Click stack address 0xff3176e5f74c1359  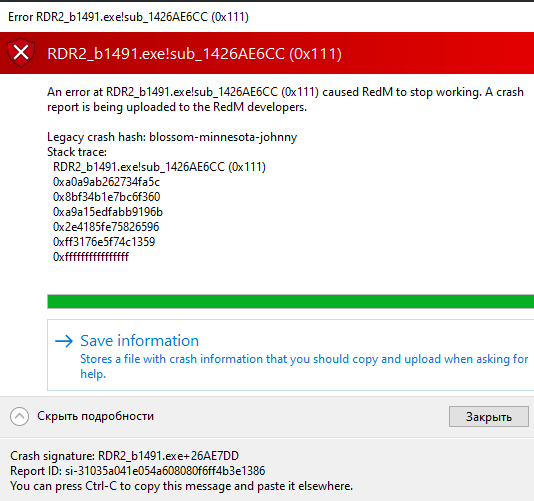[x=104, y=242]
